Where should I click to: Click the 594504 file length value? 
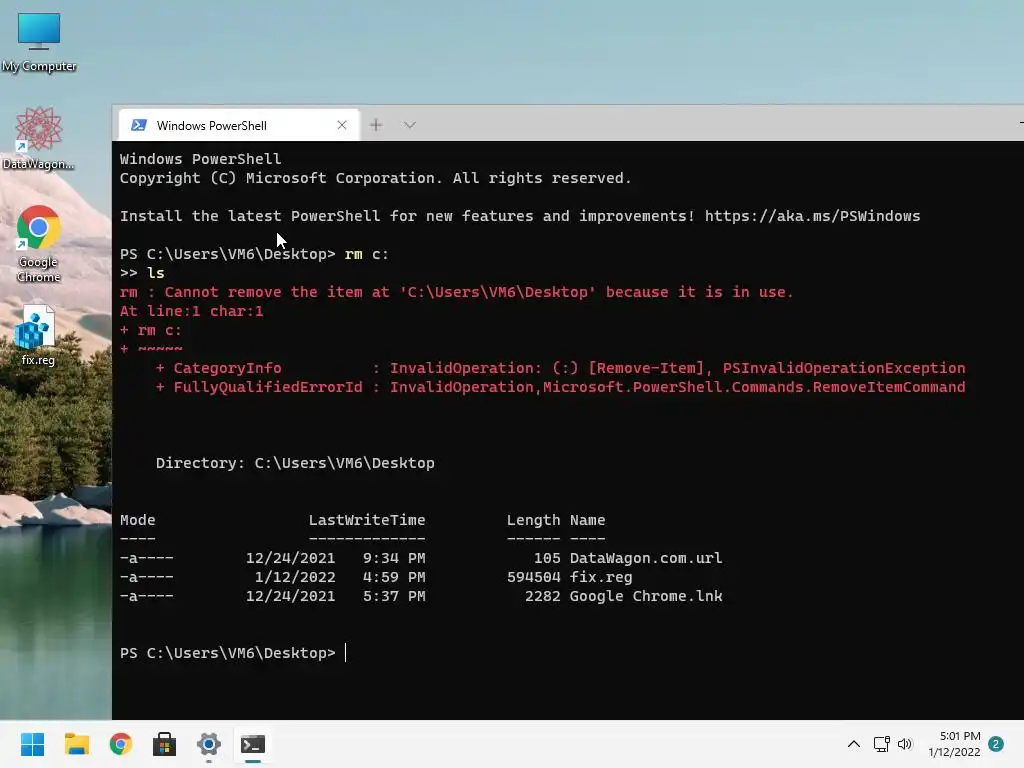[x=534, y=577]
